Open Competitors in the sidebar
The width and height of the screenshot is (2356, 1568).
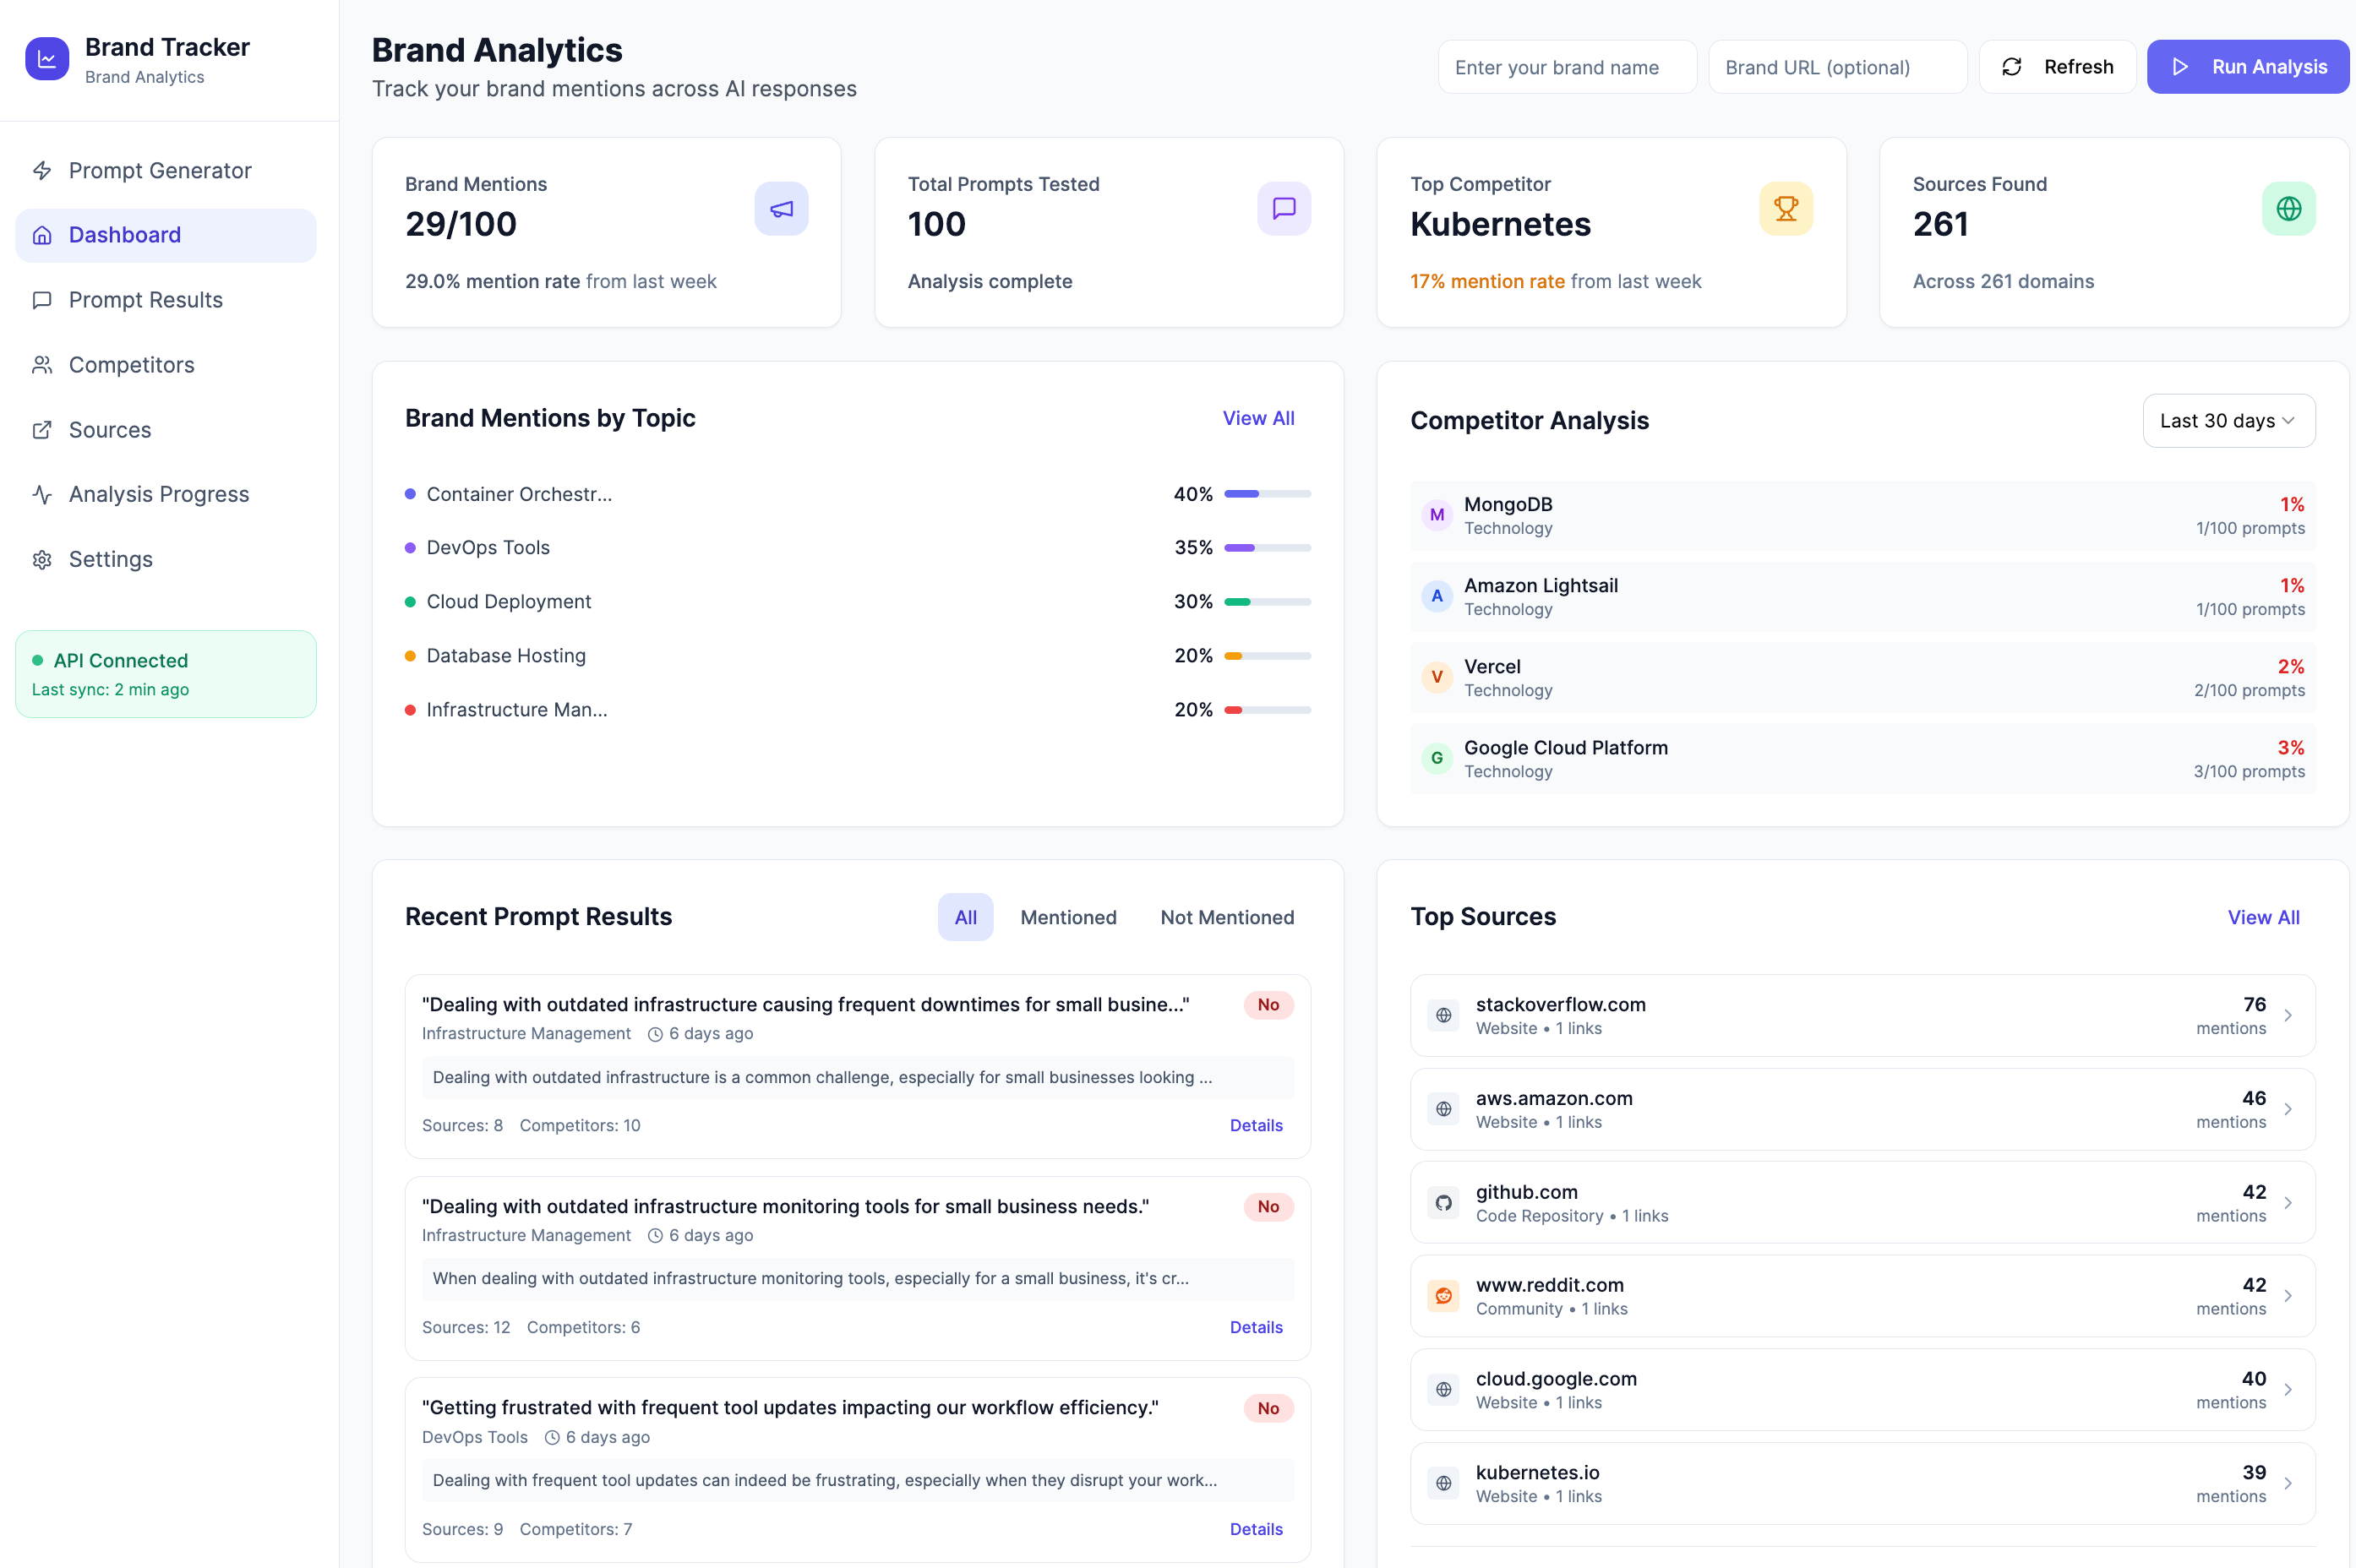point(131,365)
